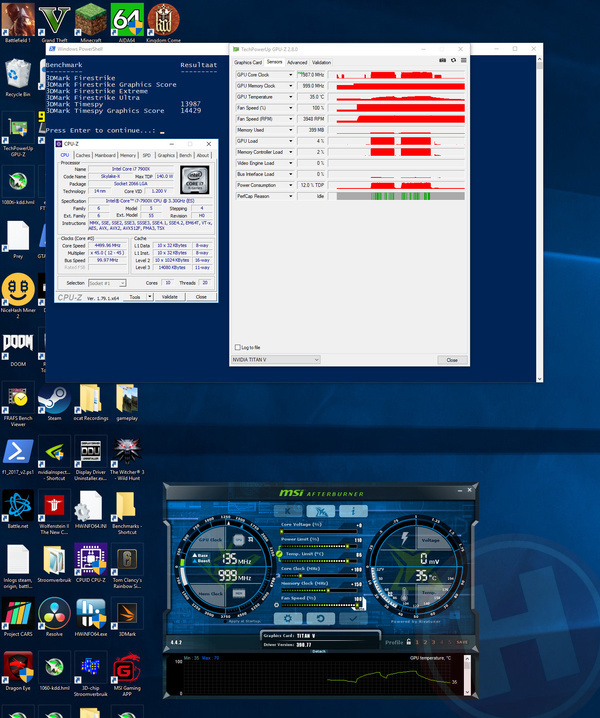Image resolution: width=600 pixels, height=718 pixels.
Task: Expand the GPU Load sensor dropdown
Action: (x=290, y=141)
